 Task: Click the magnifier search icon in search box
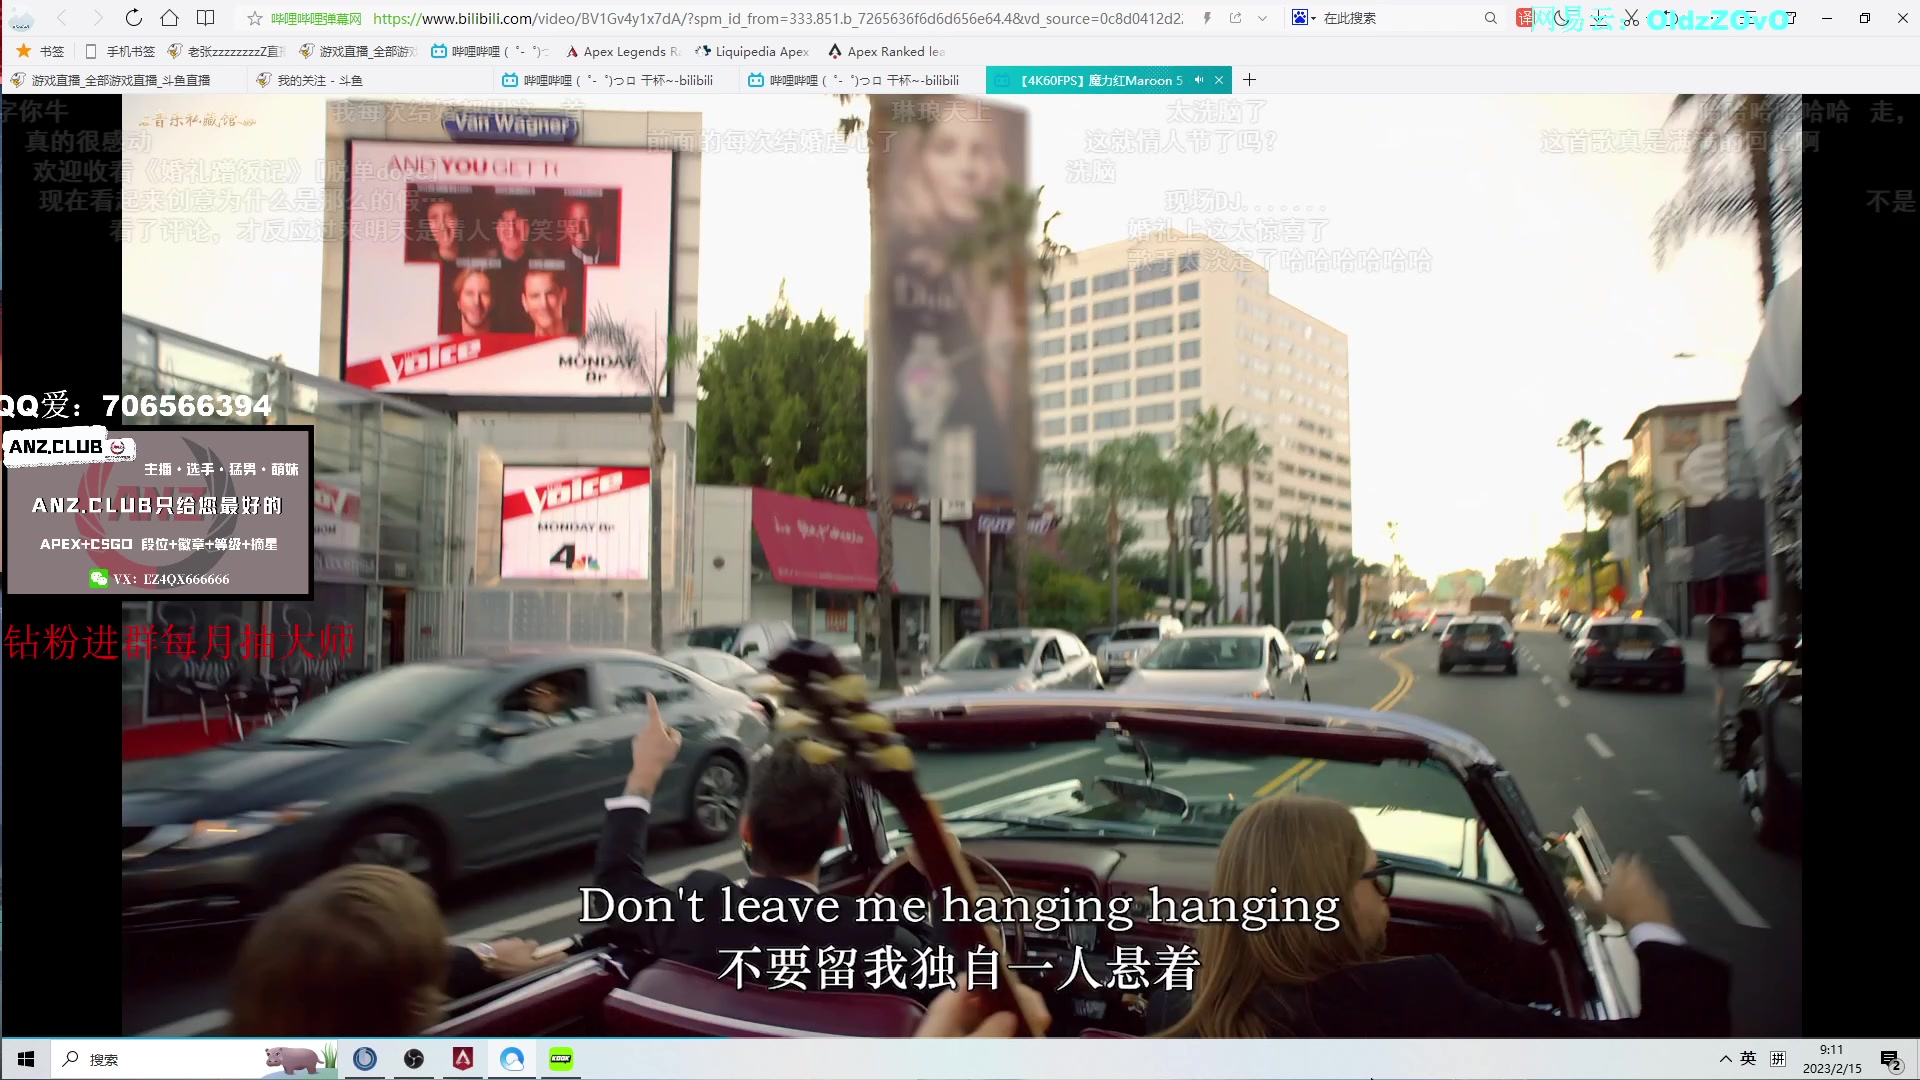1490,18
